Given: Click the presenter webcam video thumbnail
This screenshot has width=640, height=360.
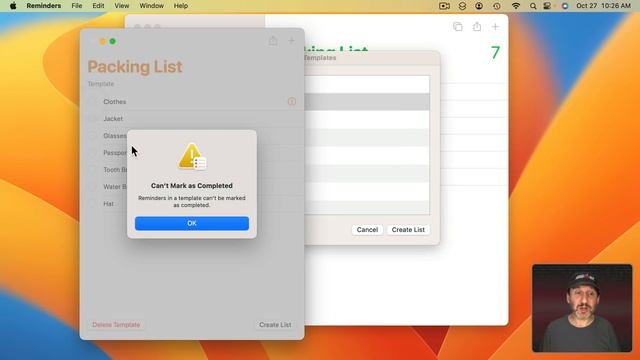Looking at the screenshot, I should click(582, 308).
